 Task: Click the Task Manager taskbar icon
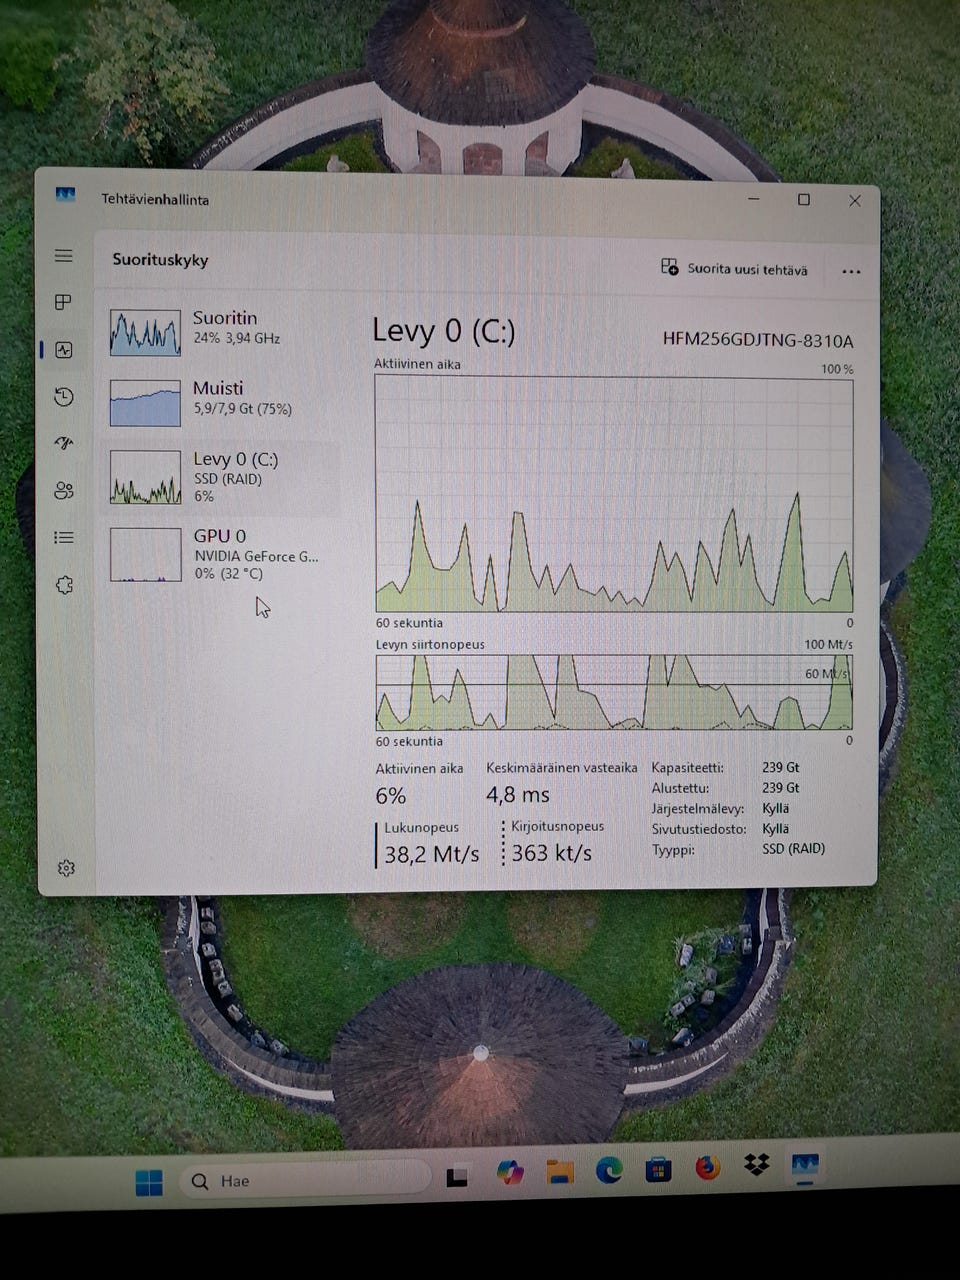(805, 1167)
